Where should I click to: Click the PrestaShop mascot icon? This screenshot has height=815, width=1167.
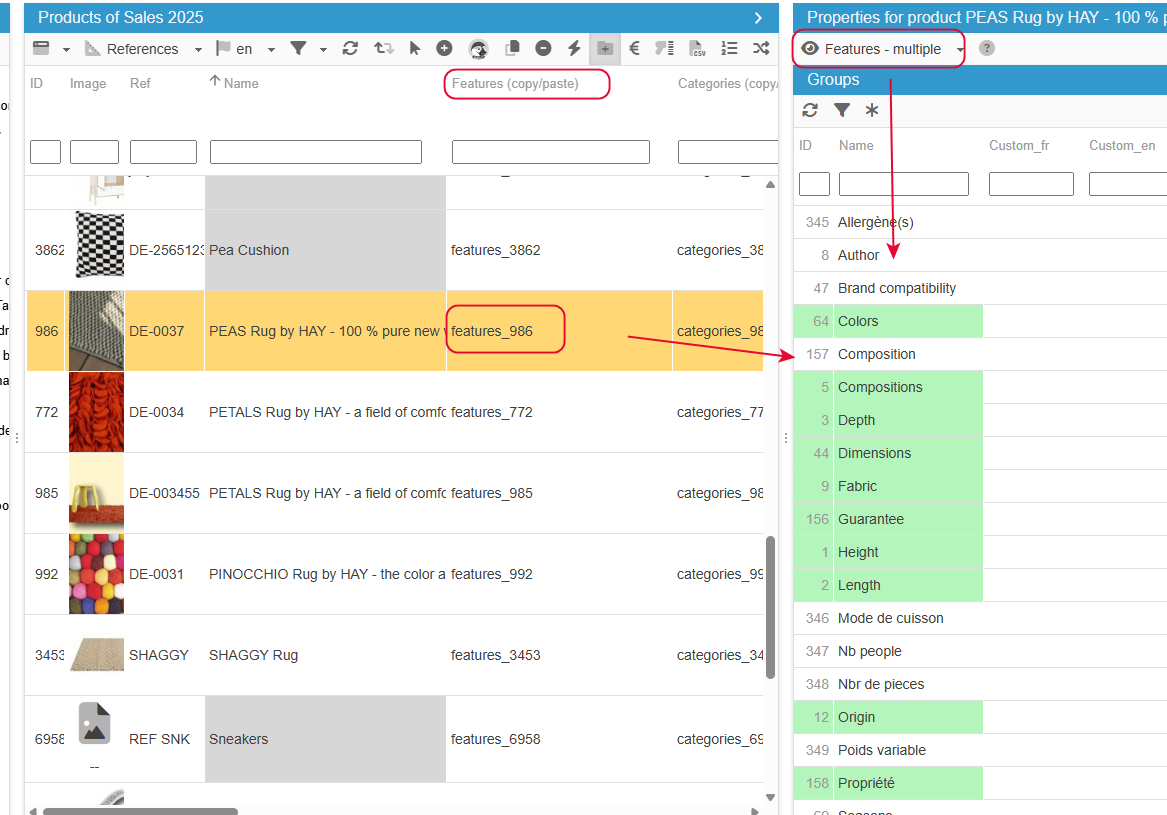point(478,49)
